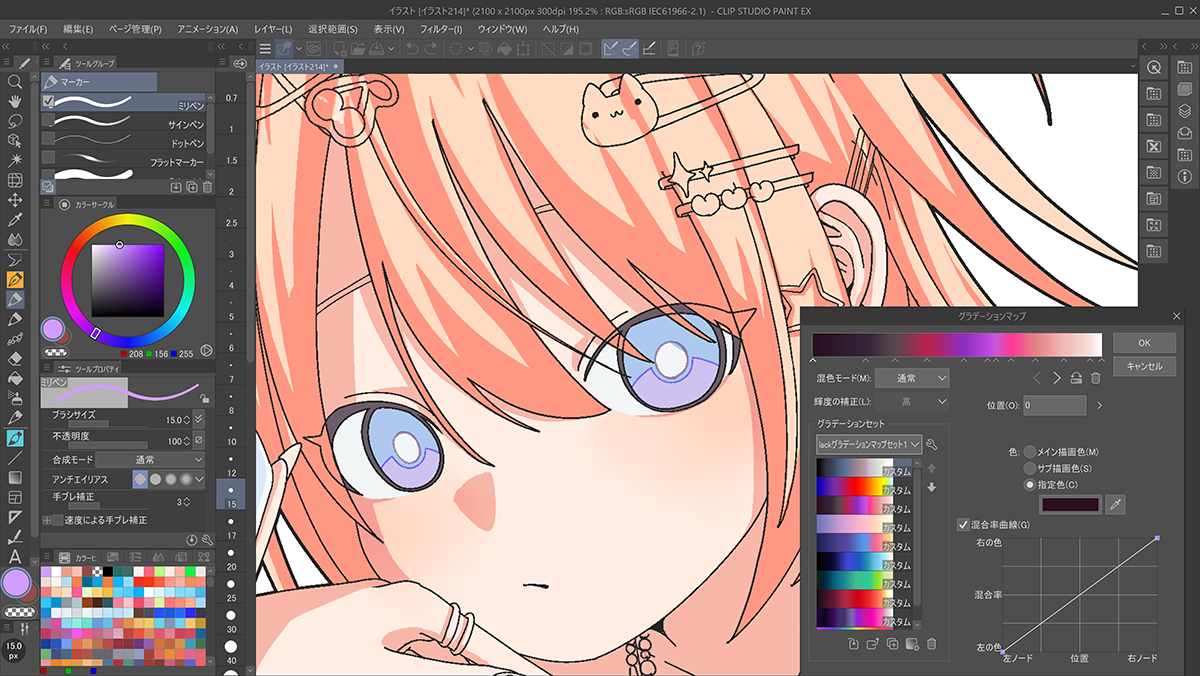Image resolution: width=1200 pixels, height=676 pixels.
Task: Uncheck the 混合率曲線 checkbox
Action: [x=964, y=525]
